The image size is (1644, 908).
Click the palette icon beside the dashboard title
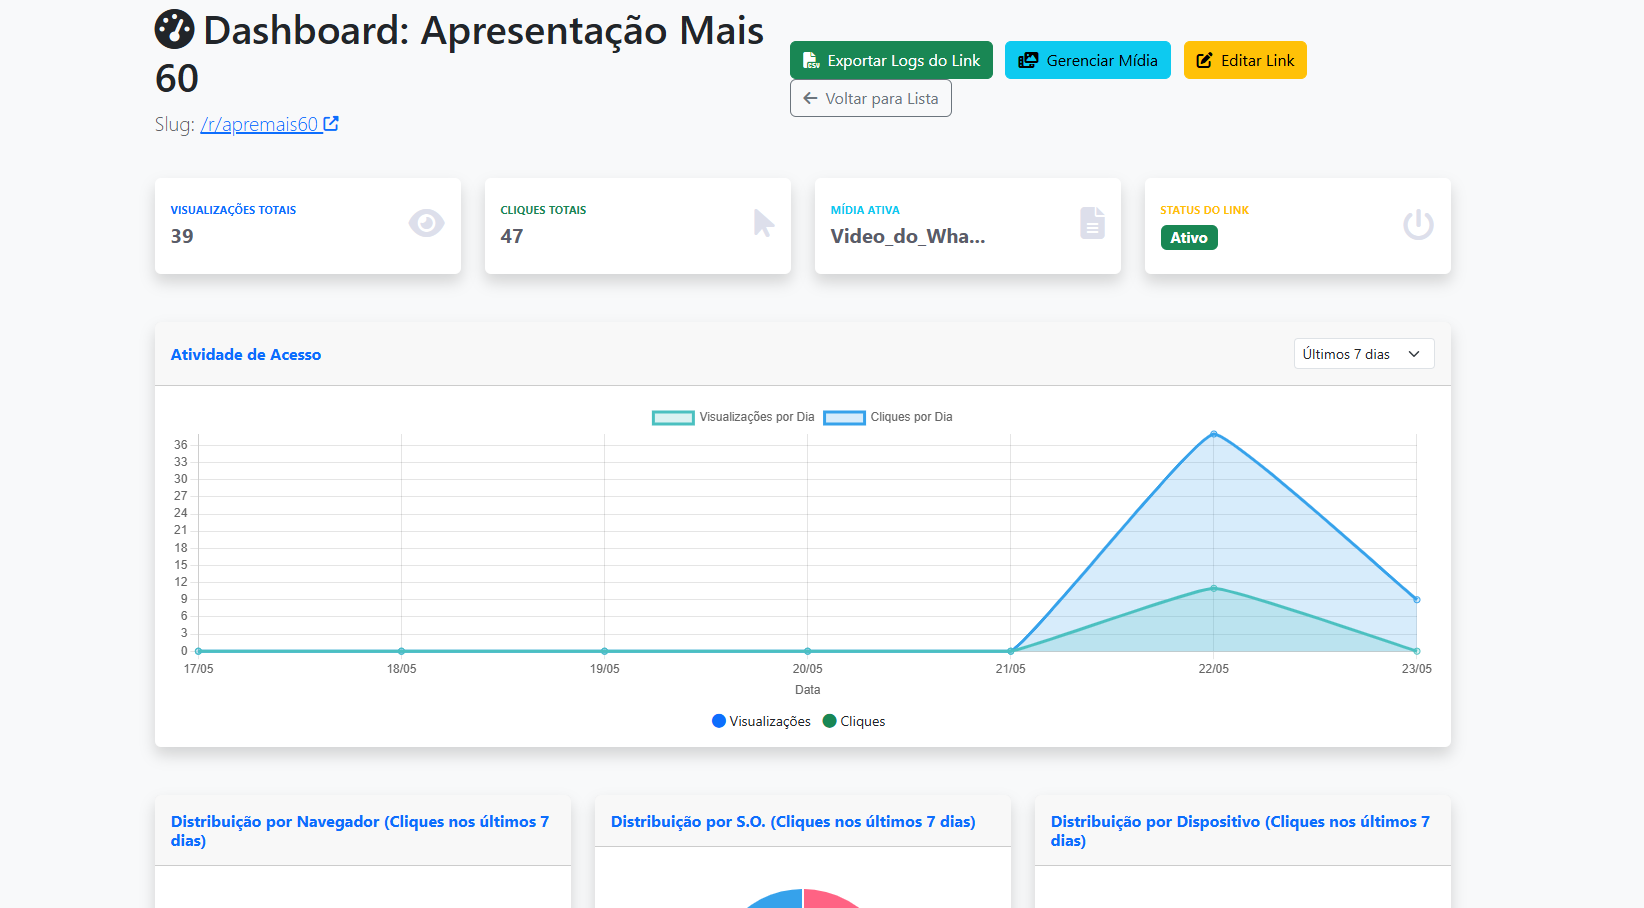coord(174,29)
